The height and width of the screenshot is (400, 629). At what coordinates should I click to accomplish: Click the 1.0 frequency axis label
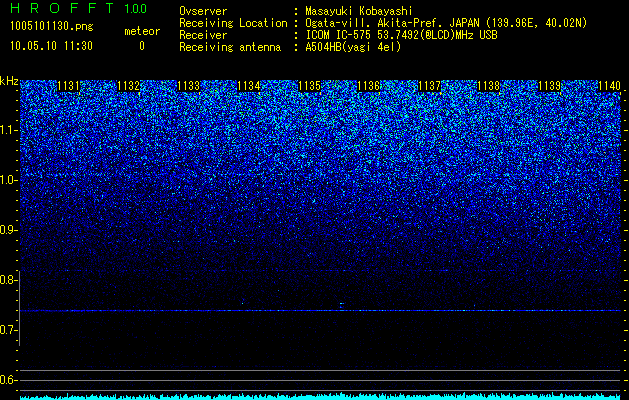[9, 180]
